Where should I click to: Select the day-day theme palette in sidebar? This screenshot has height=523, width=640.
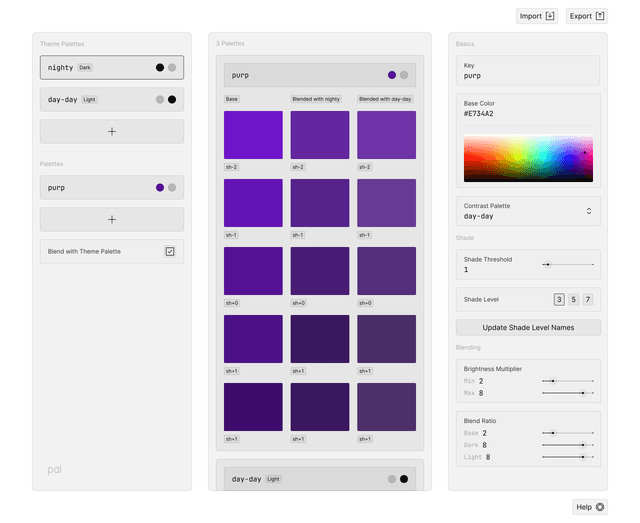coord(112,99)
